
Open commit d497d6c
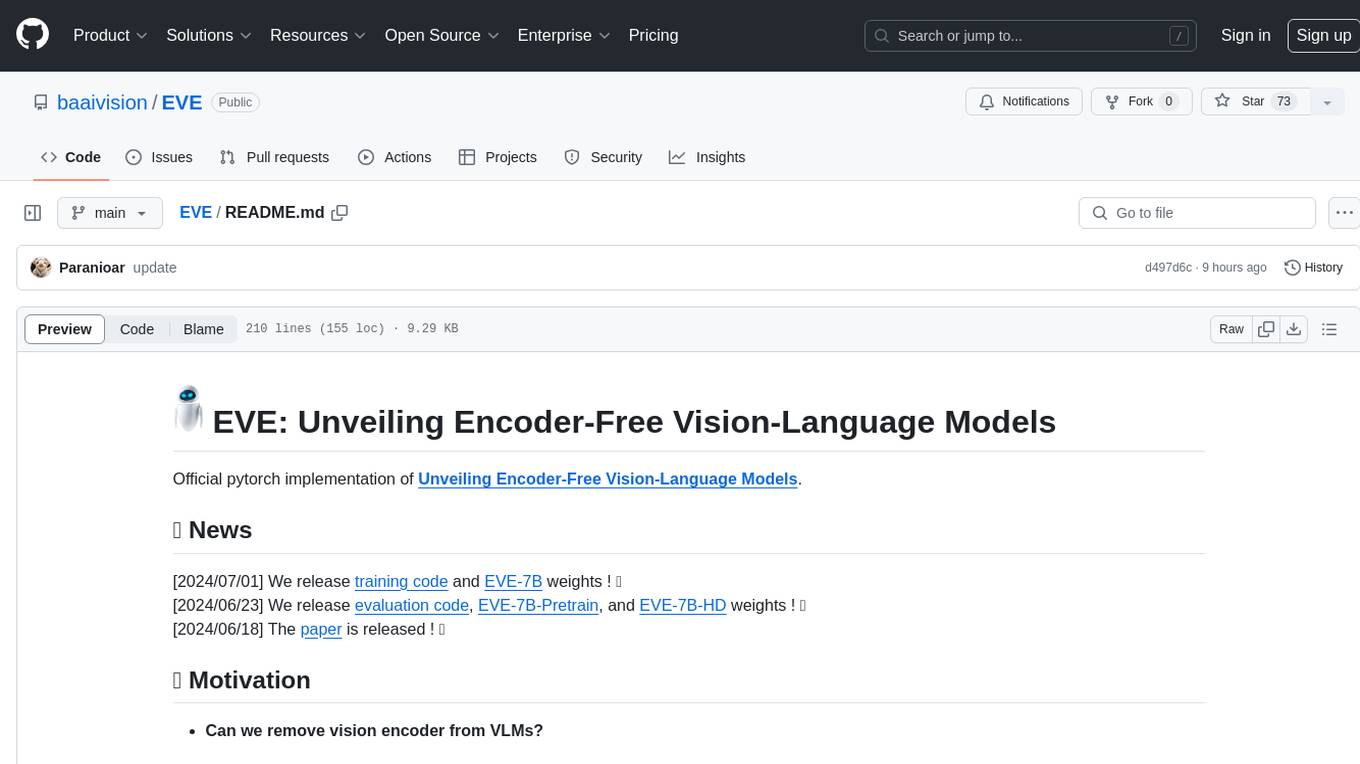point(1168,267)
